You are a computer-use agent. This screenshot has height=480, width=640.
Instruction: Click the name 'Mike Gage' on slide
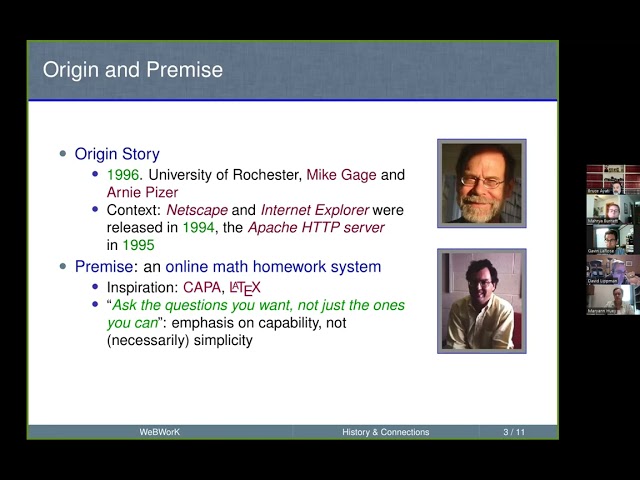pyautogui.click(x=341, y=175)
